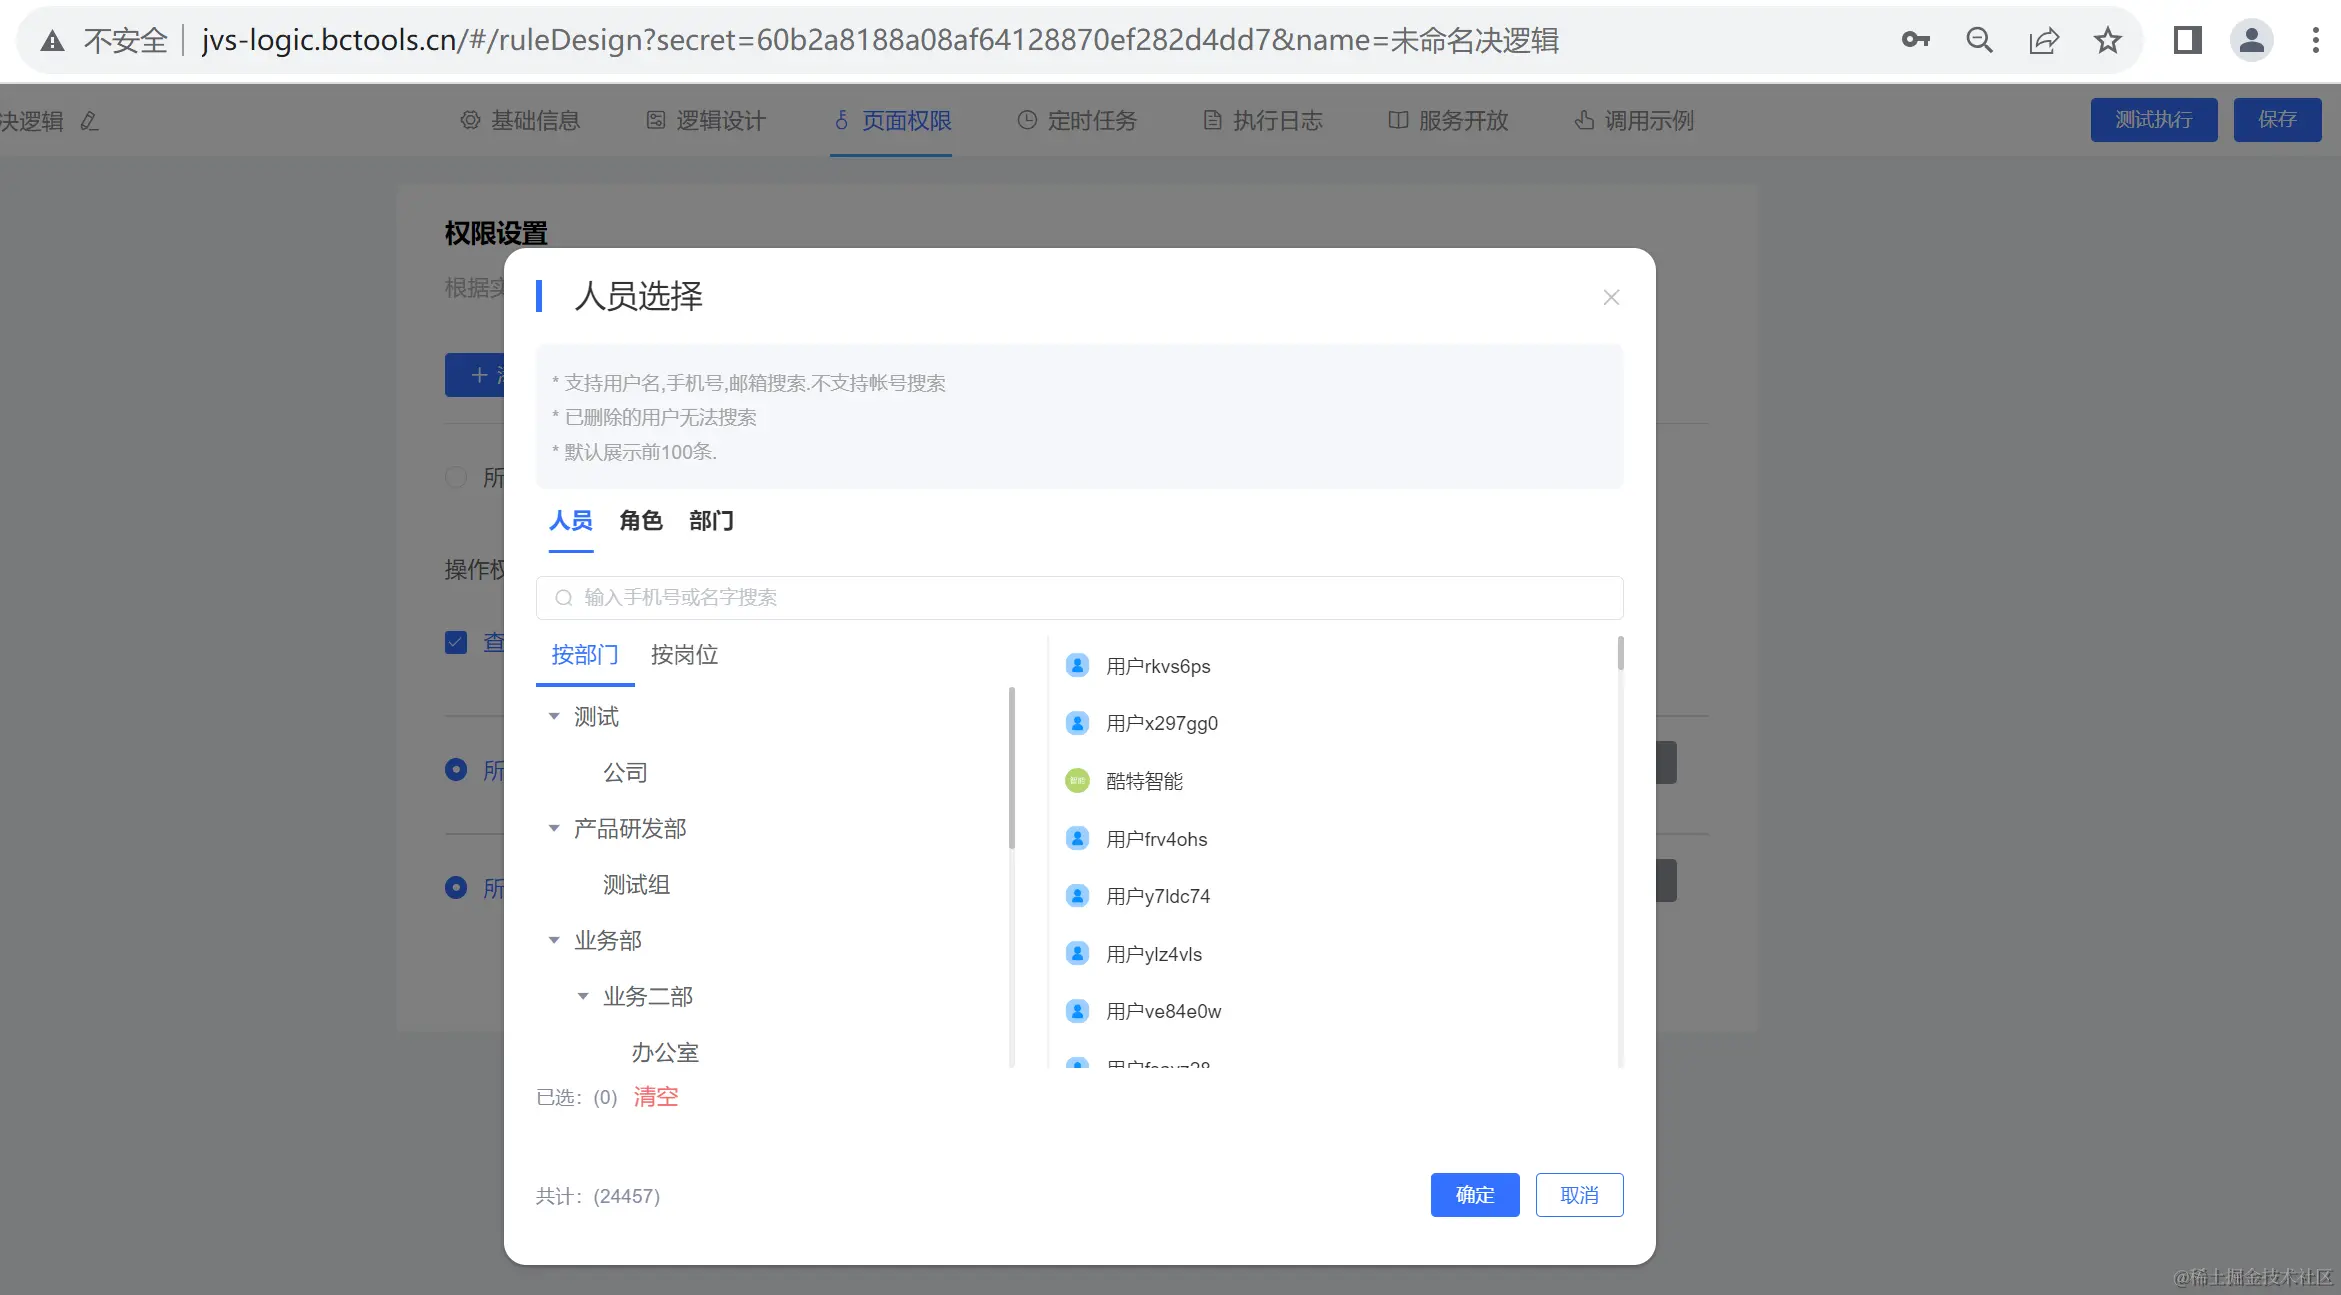Select the unselected radio under 权限设置

click(x=456, y=477)
